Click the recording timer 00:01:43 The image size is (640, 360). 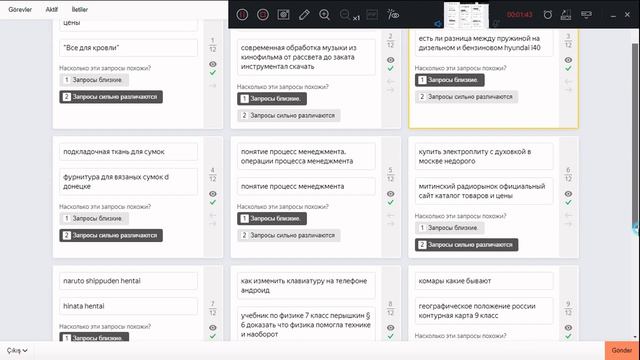520,15
